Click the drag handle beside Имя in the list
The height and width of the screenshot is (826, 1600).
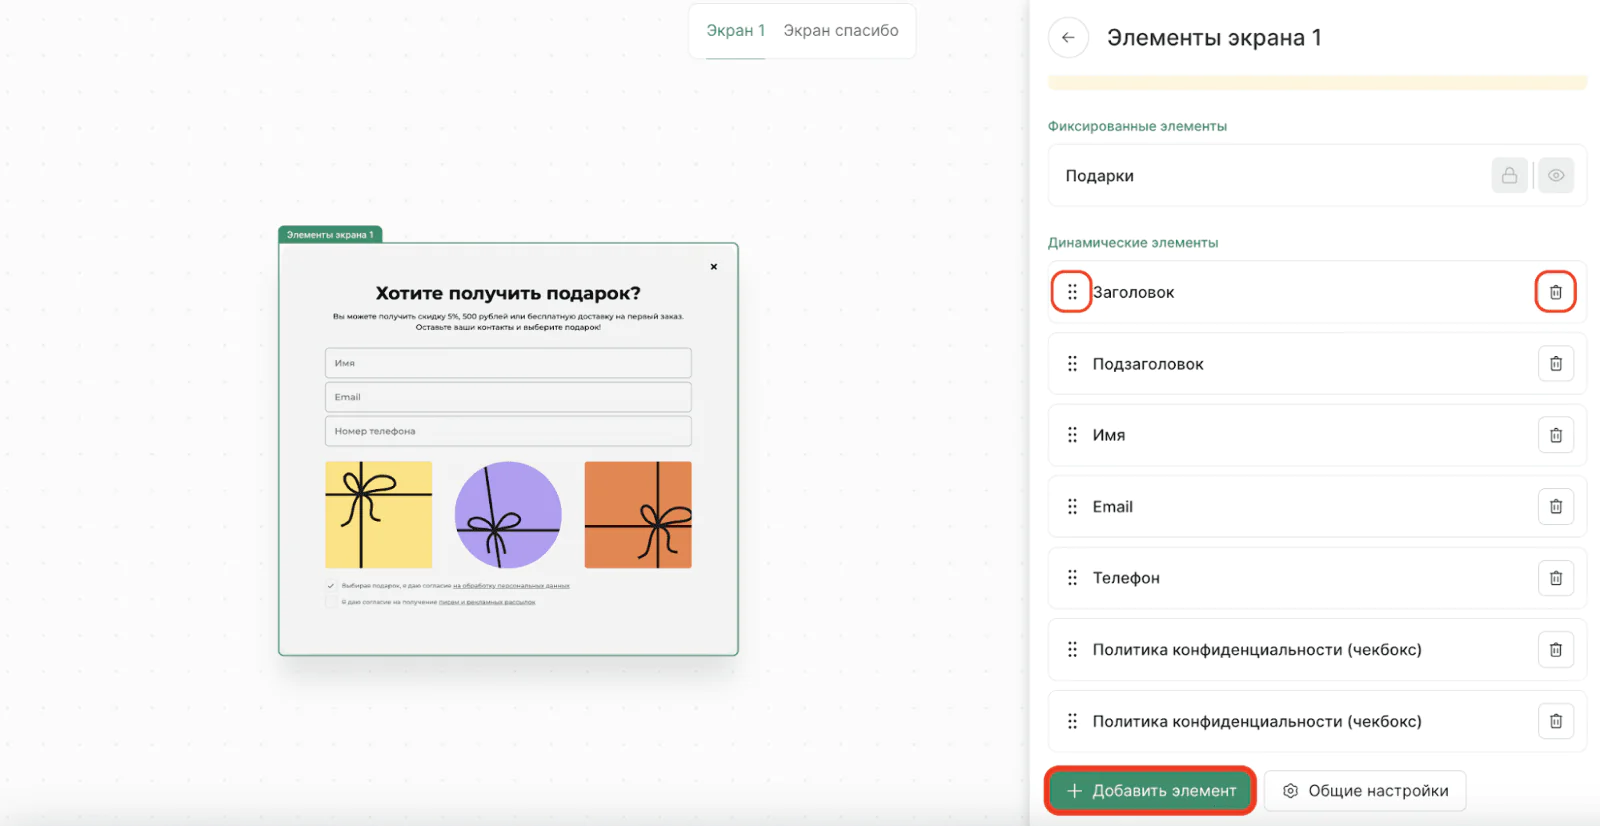click(x=1072, y=435)
